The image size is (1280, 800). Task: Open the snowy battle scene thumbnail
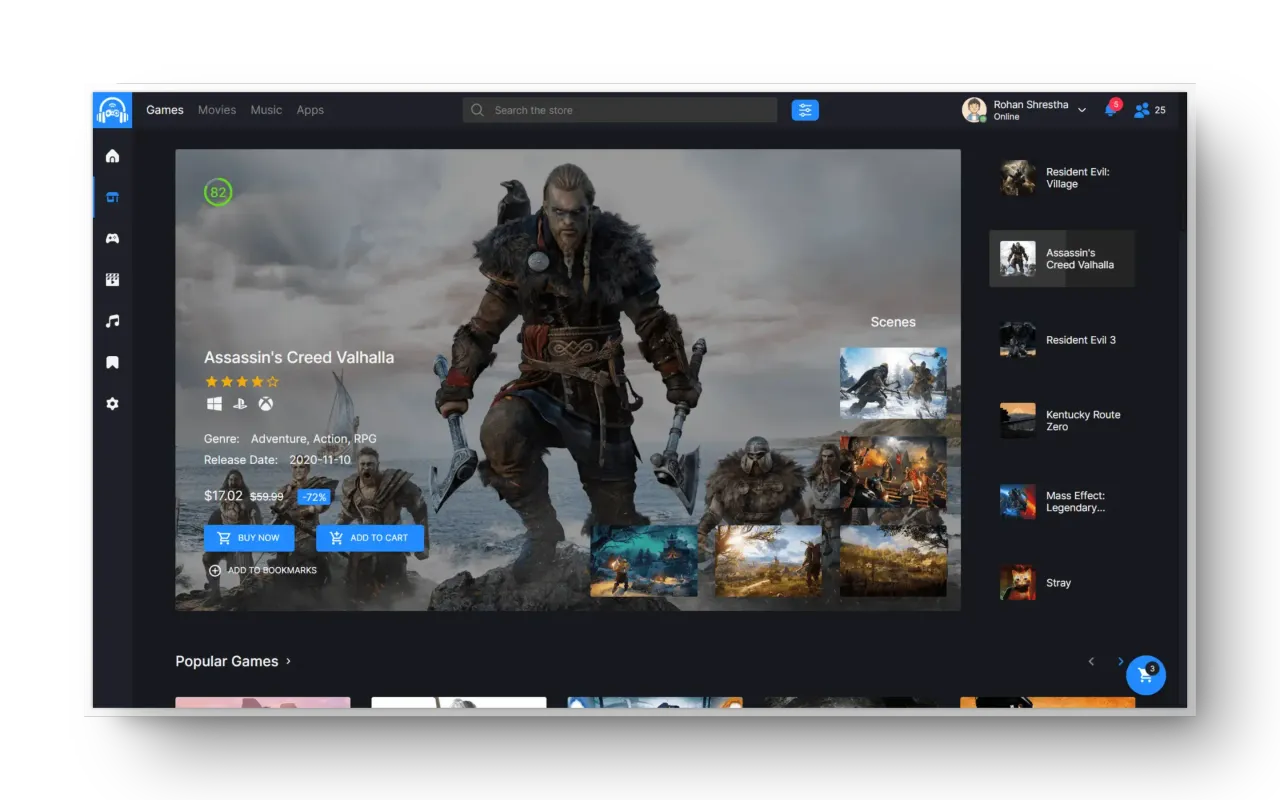pos(893,382)
